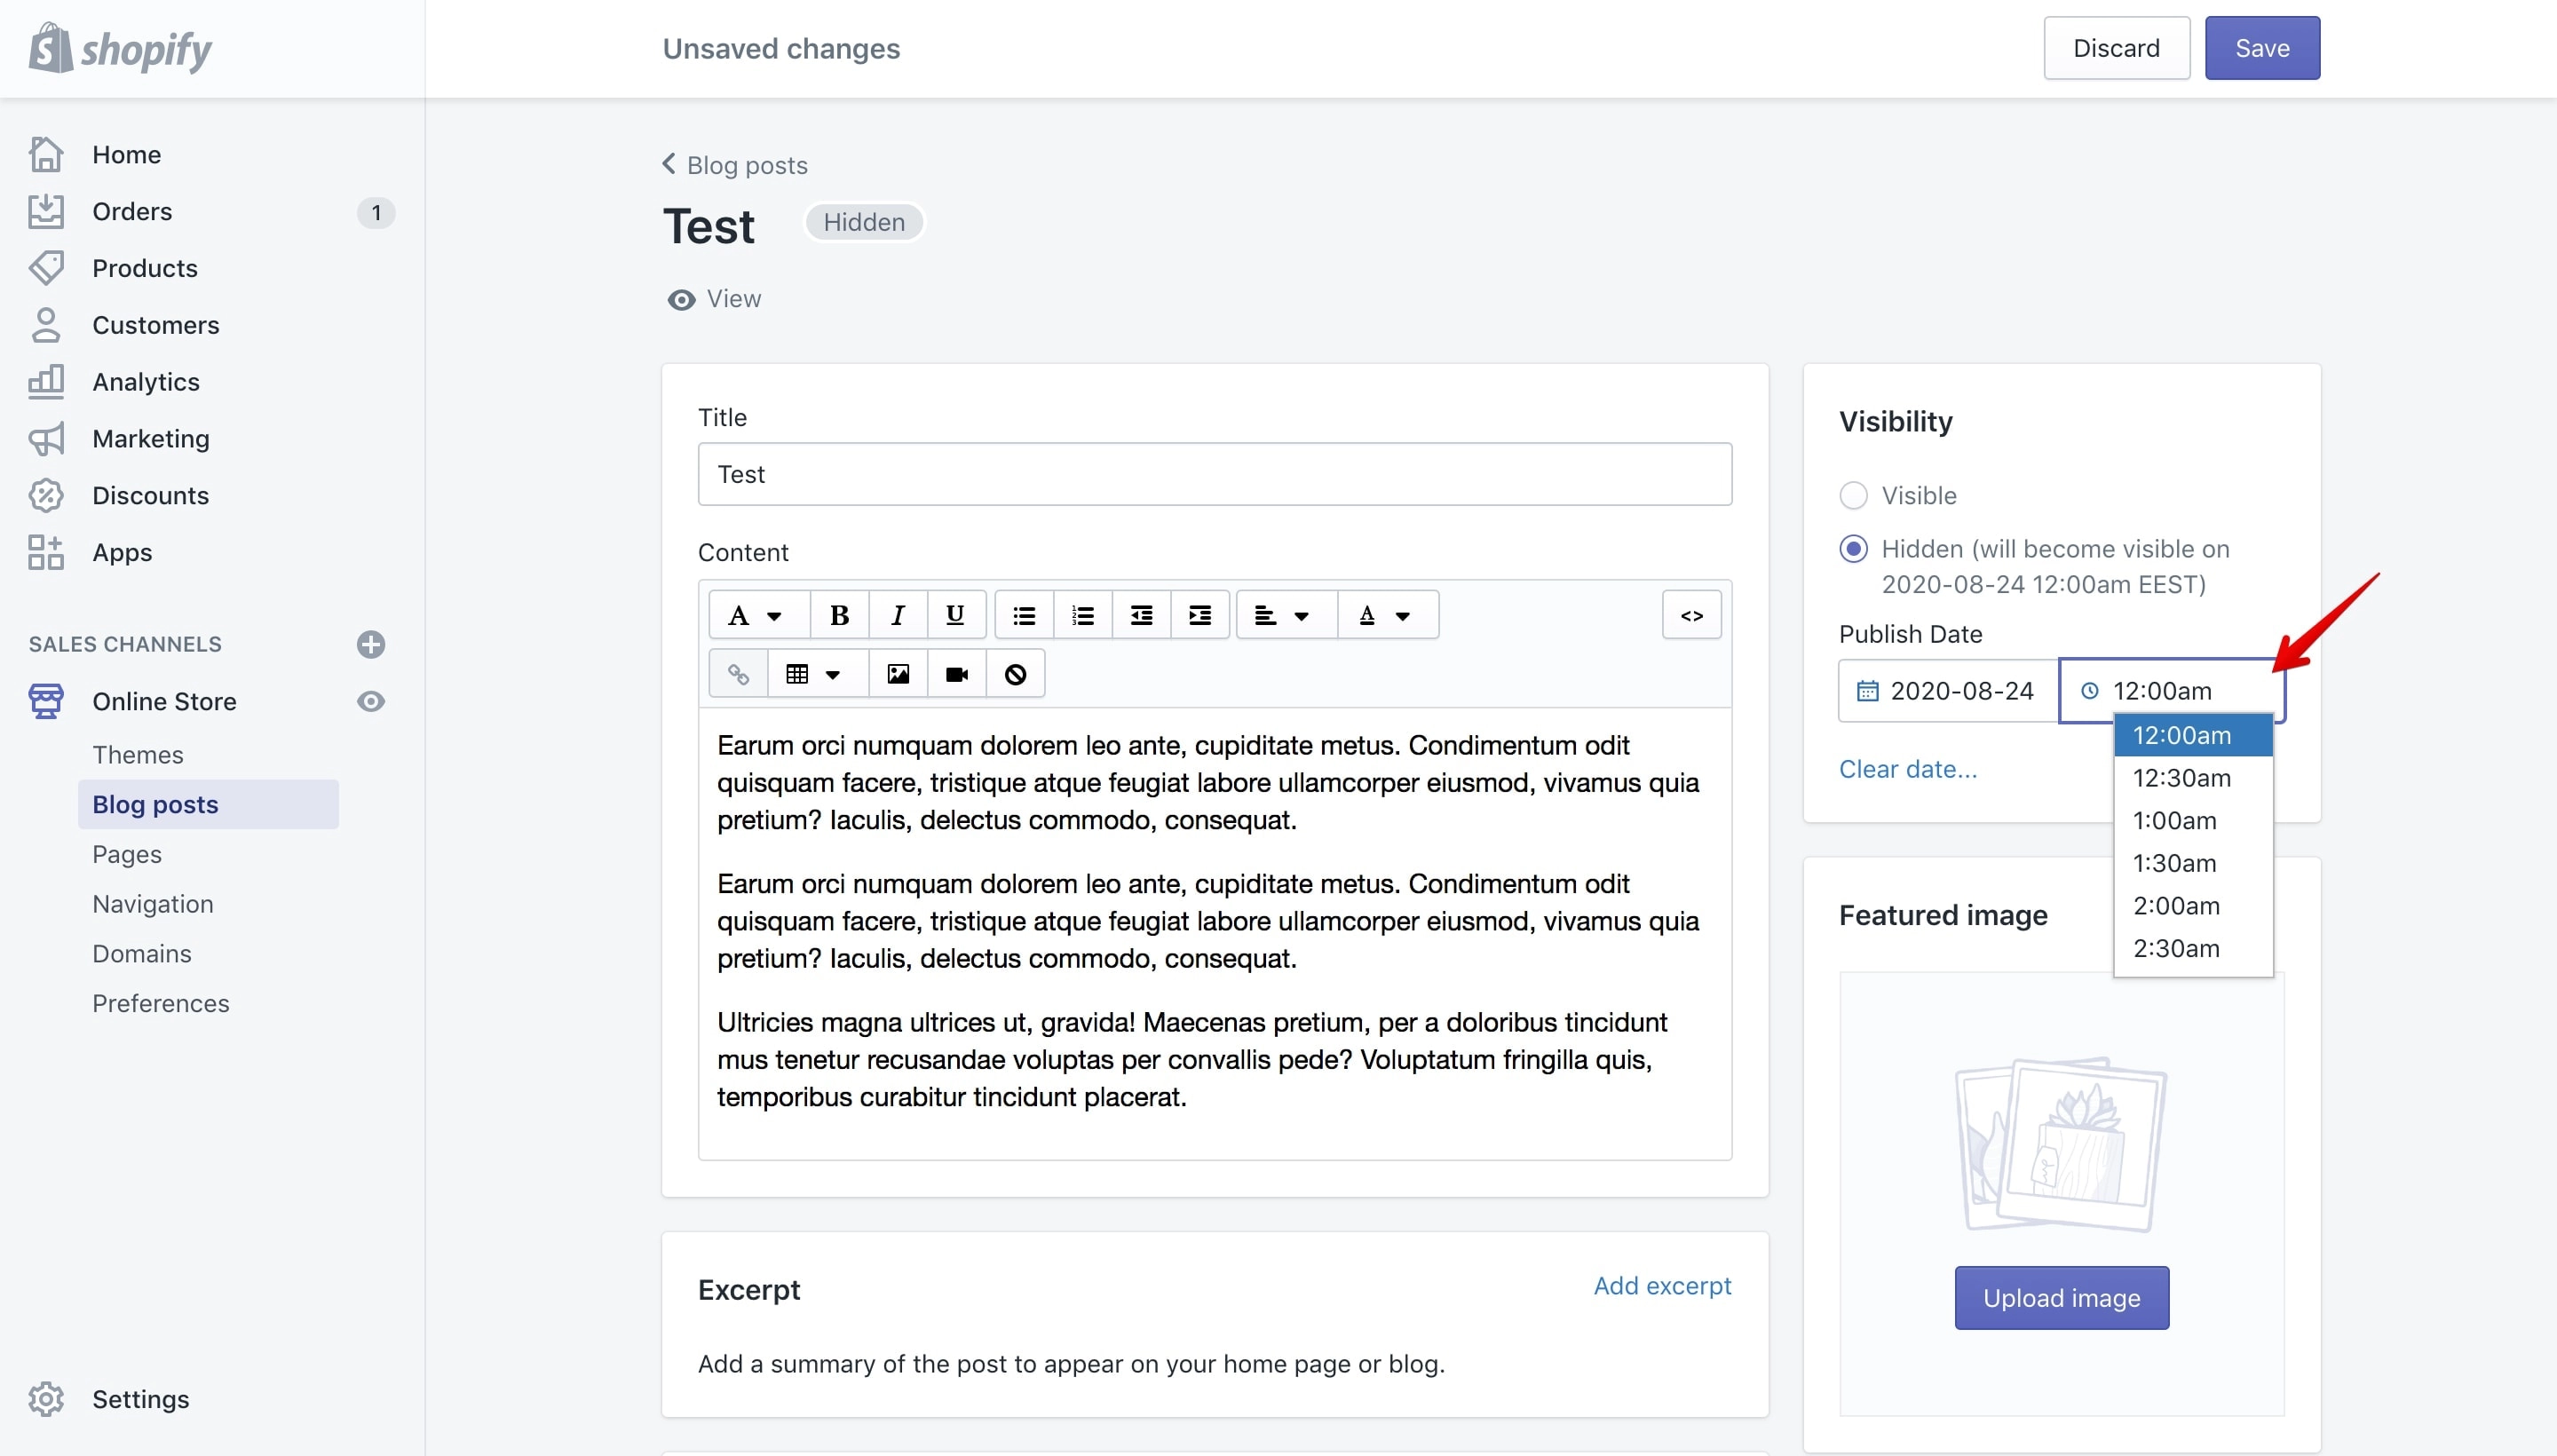Select the Visible radio option
The height and width of the screenshot is (1456, 2557).
click(x=1853, y=495)
